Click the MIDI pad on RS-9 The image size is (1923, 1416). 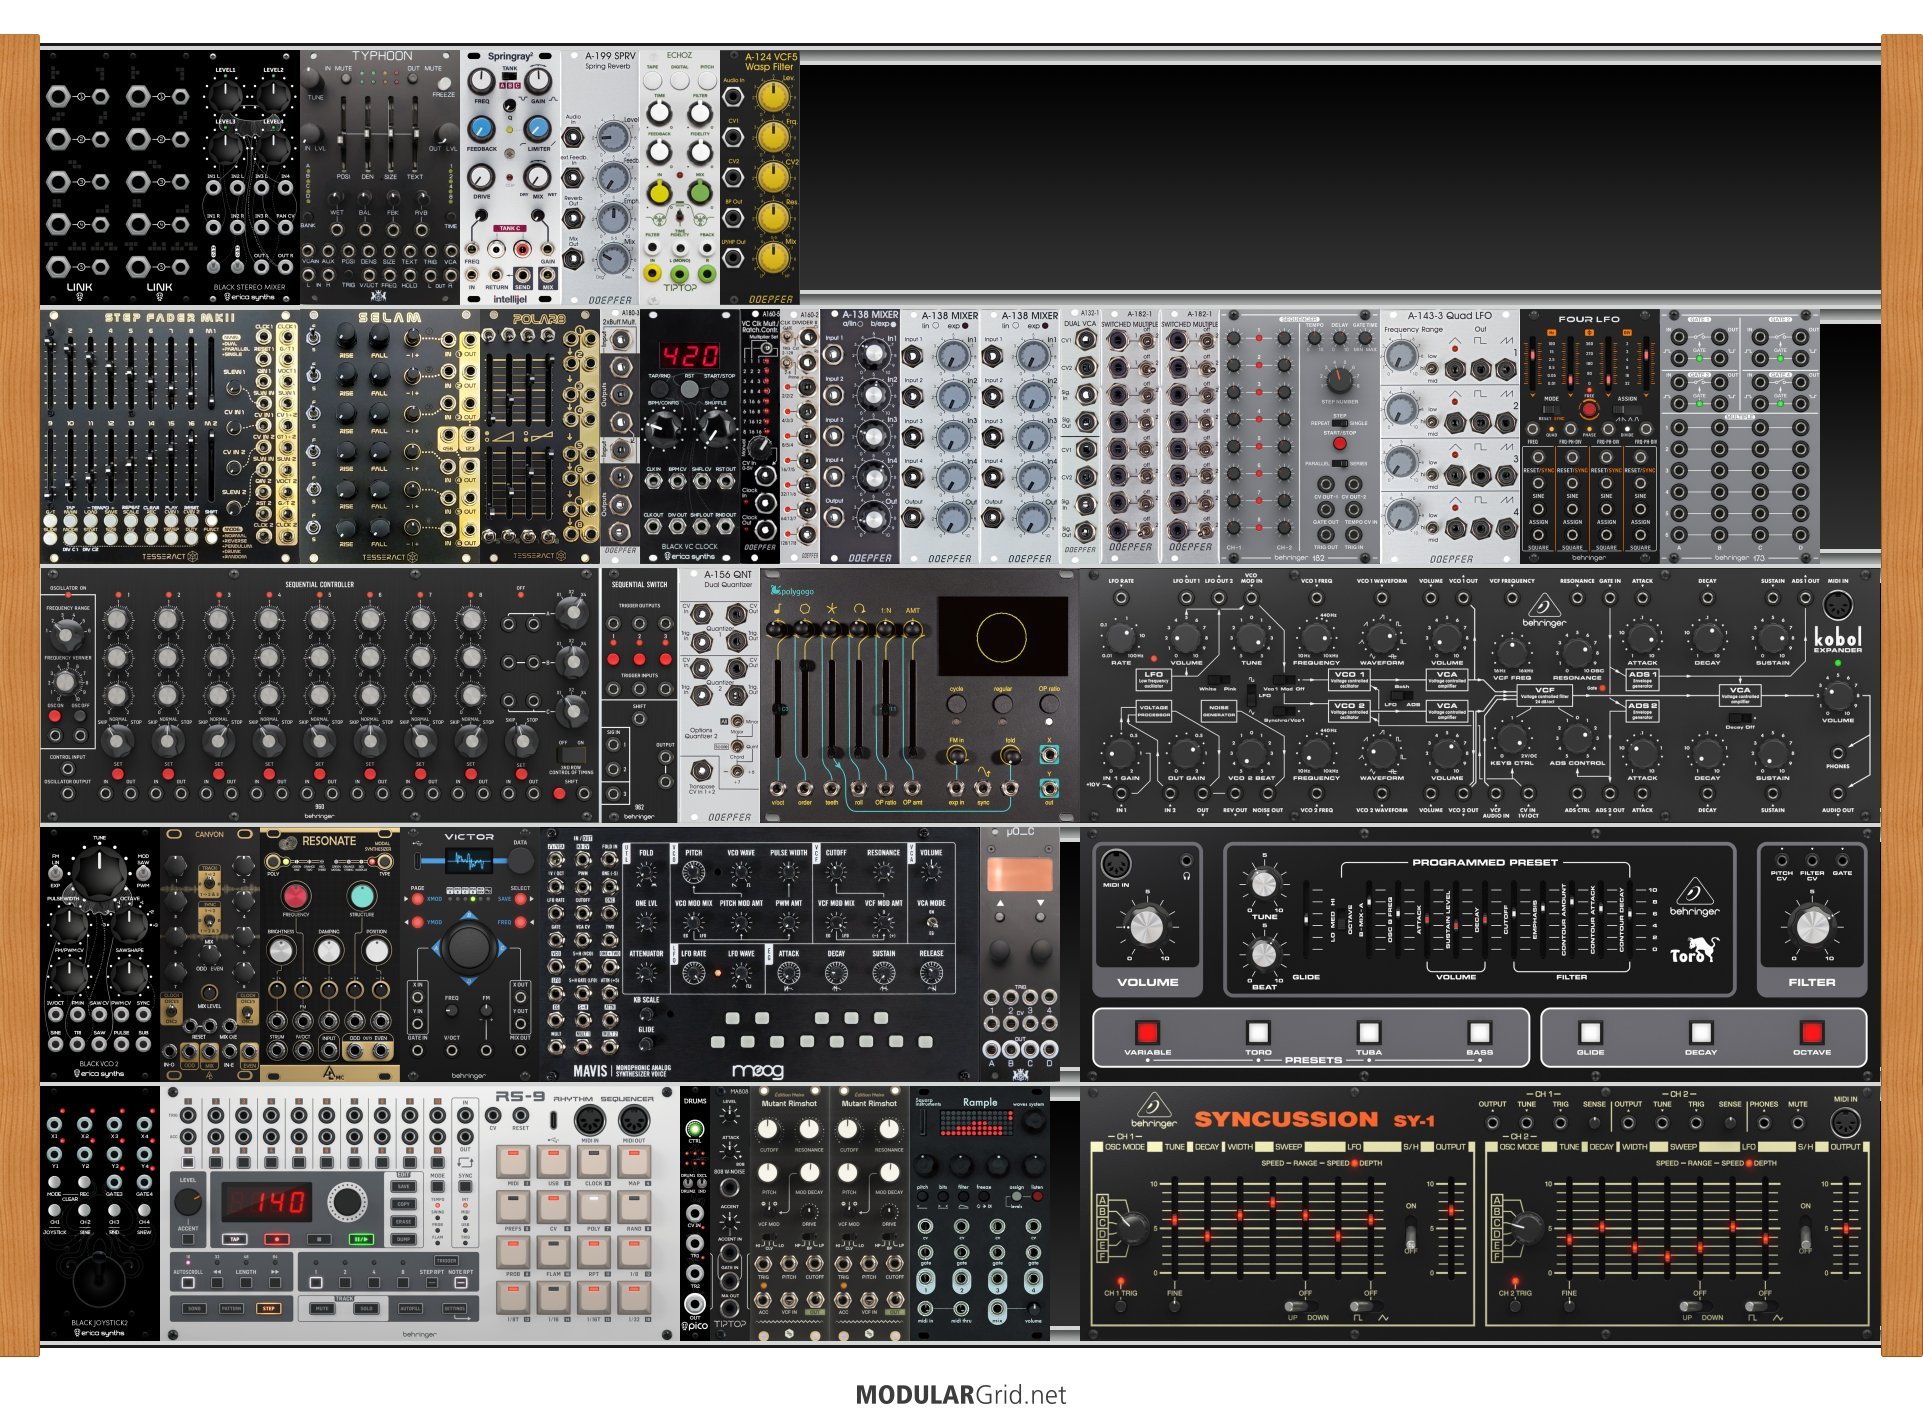513,1162
